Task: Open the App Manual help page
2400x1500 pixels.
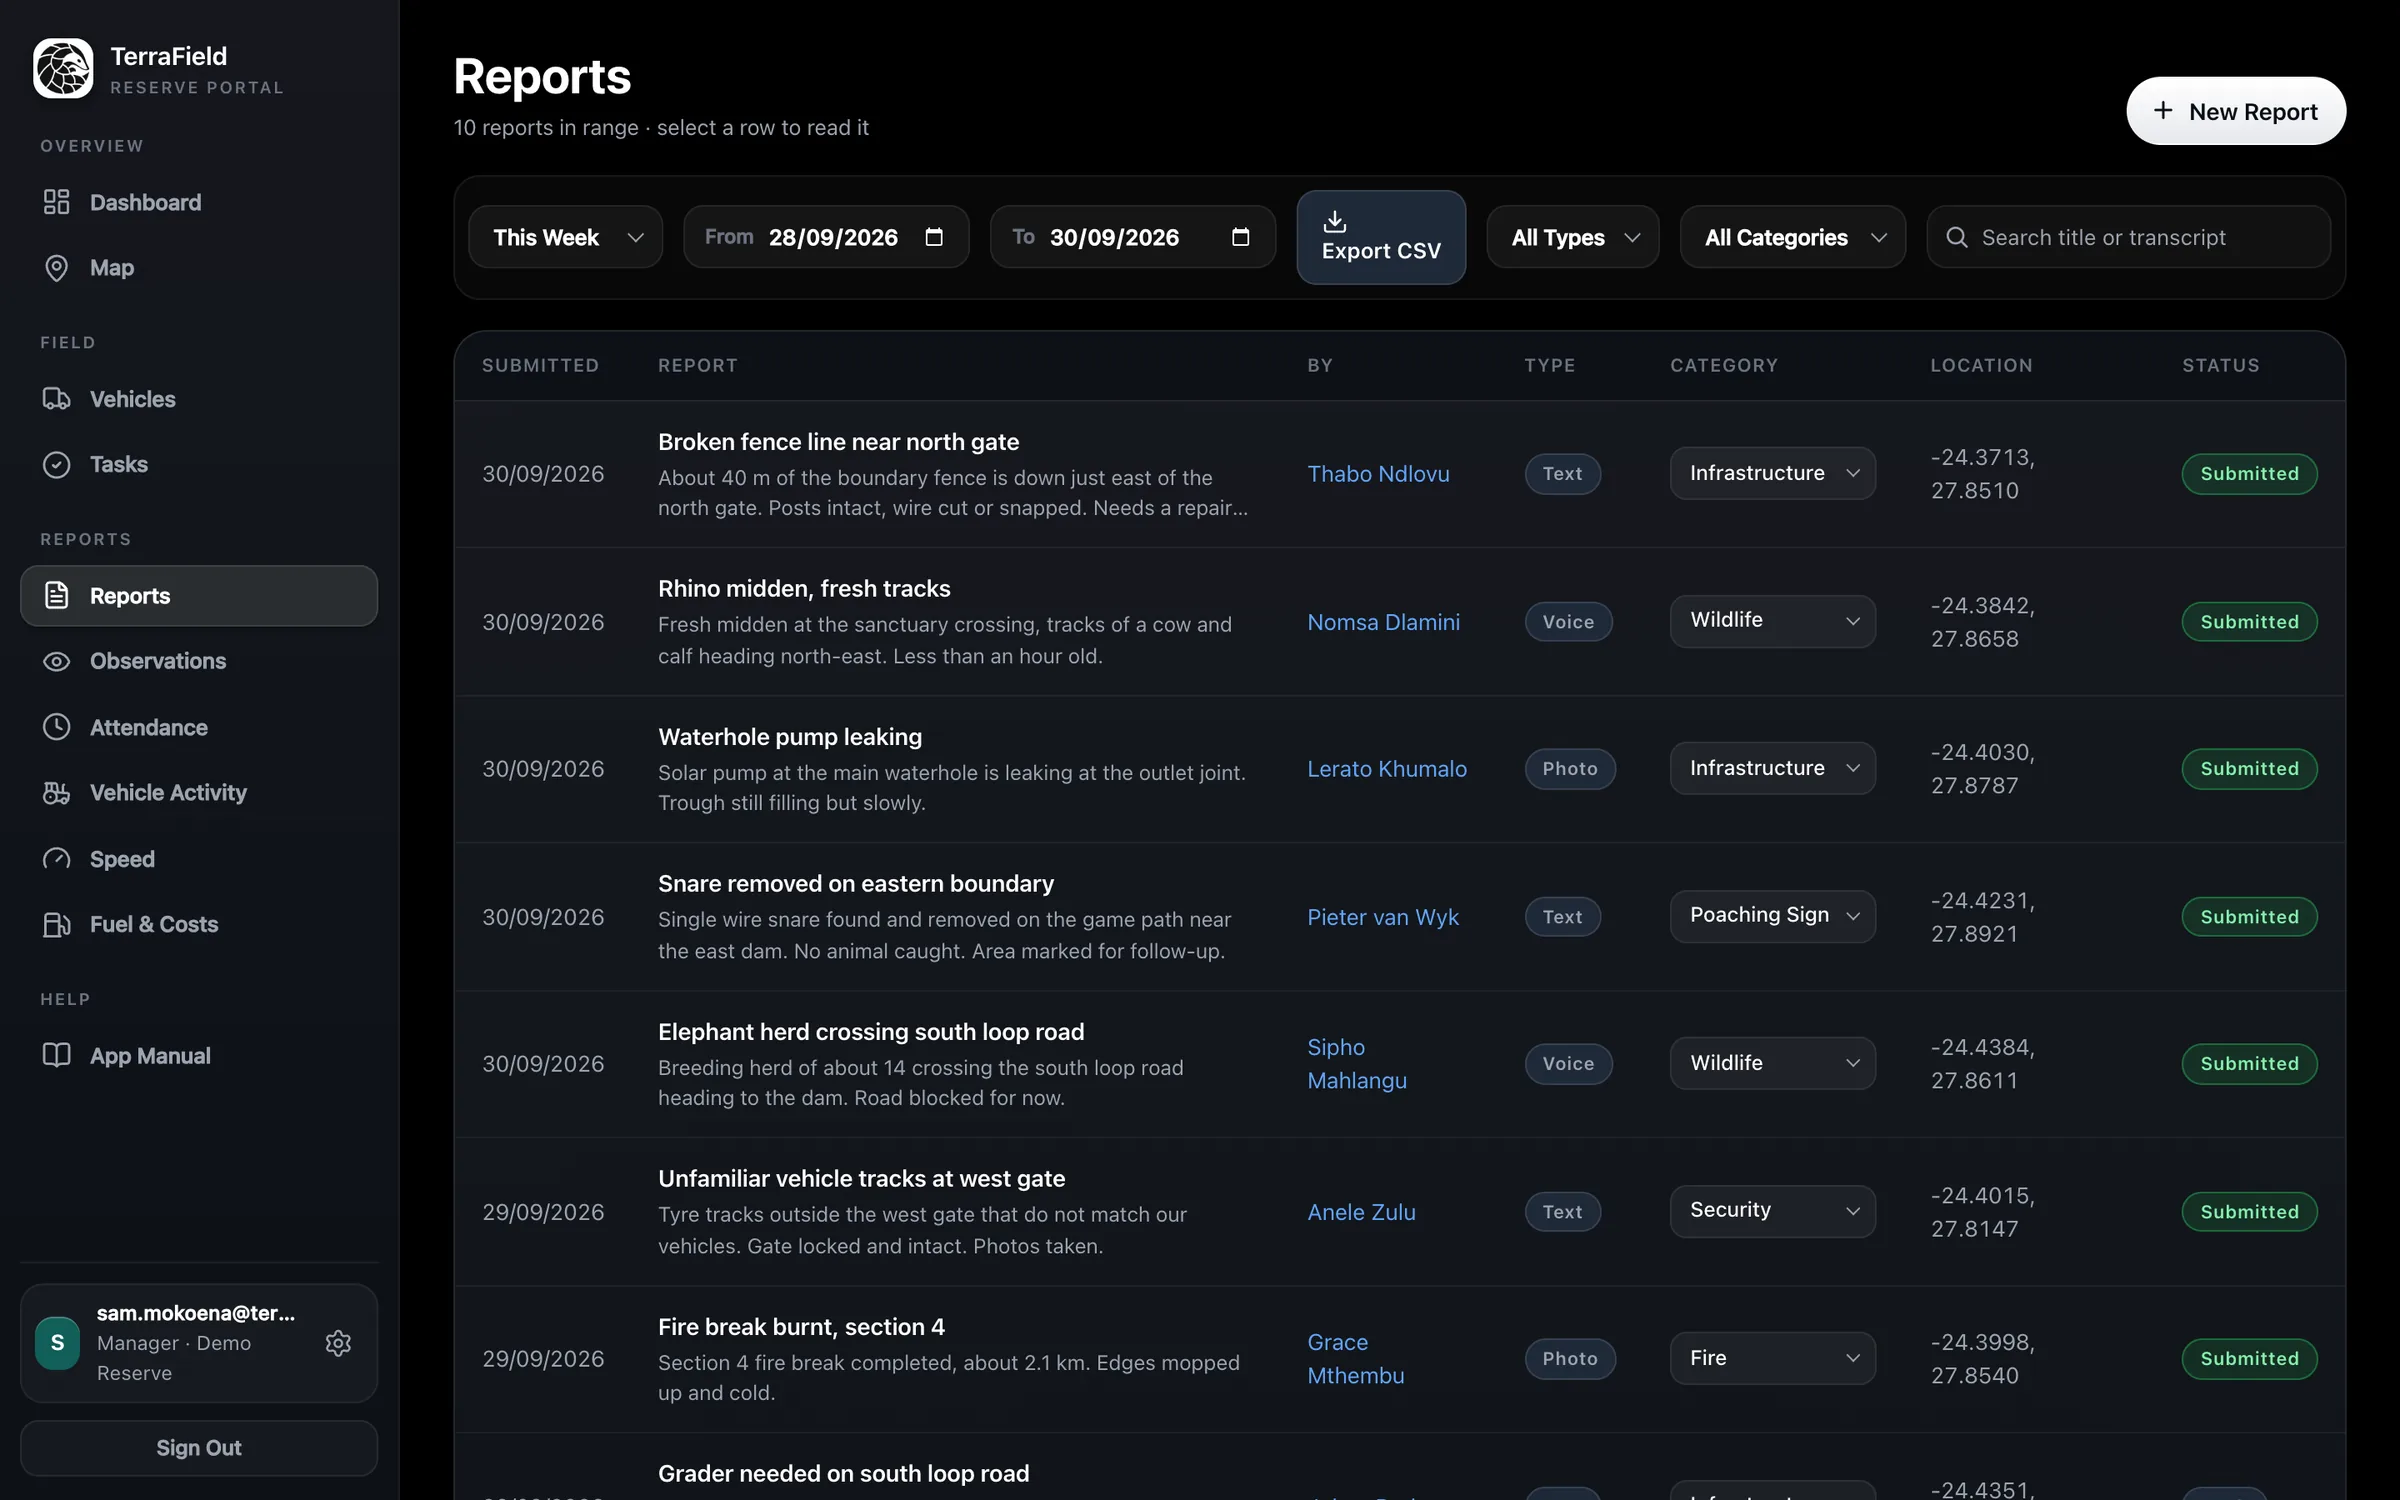Action: click(x=199, y=1055)
